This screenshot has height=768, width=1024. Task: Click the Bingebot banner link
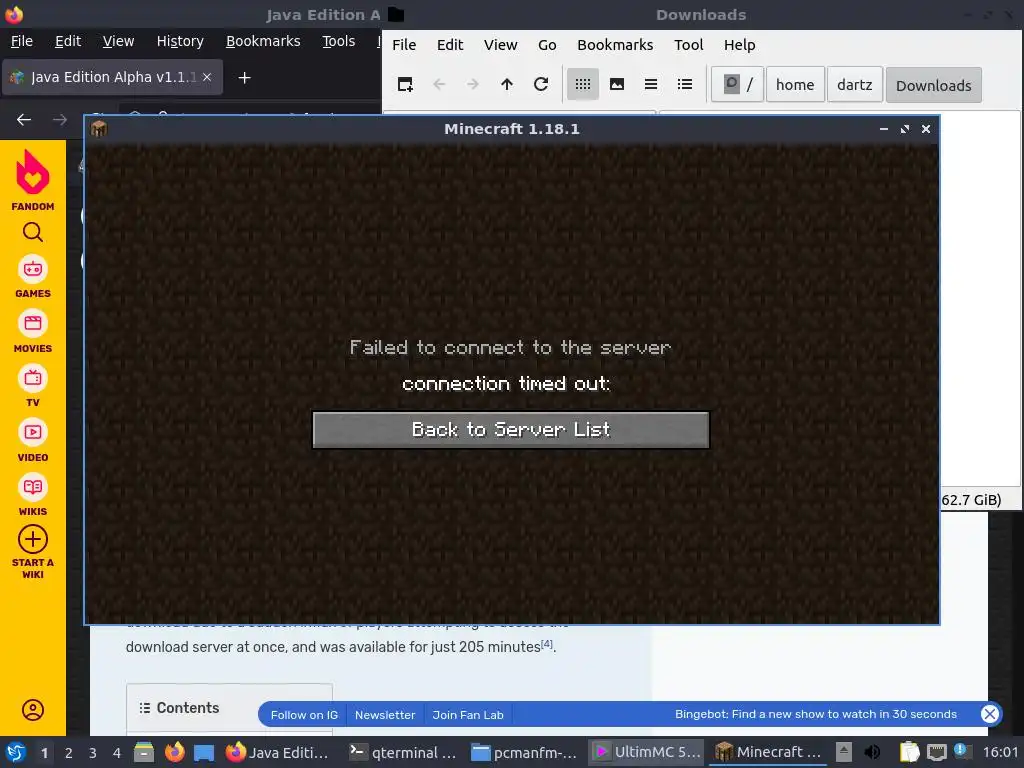point(816,714)
